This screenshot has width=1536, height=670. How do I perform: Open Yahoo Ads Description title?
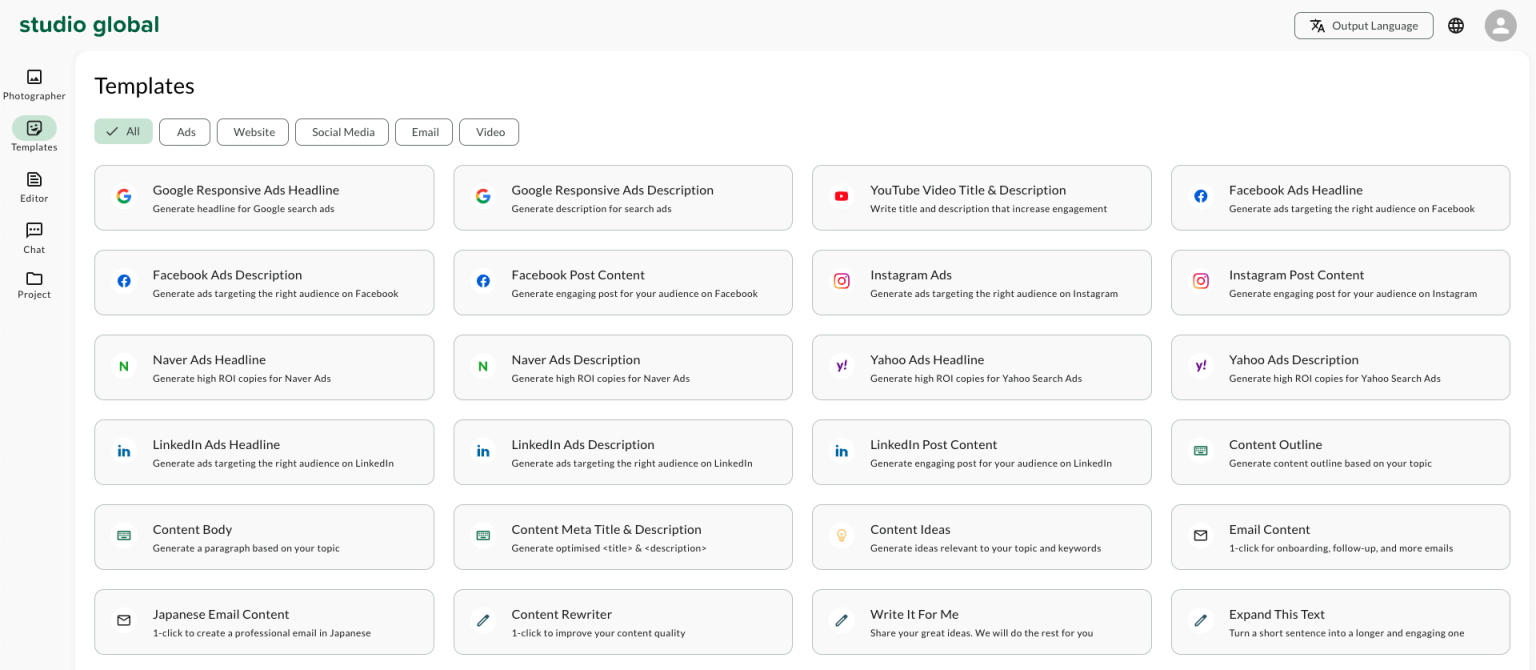point(1294,360)
